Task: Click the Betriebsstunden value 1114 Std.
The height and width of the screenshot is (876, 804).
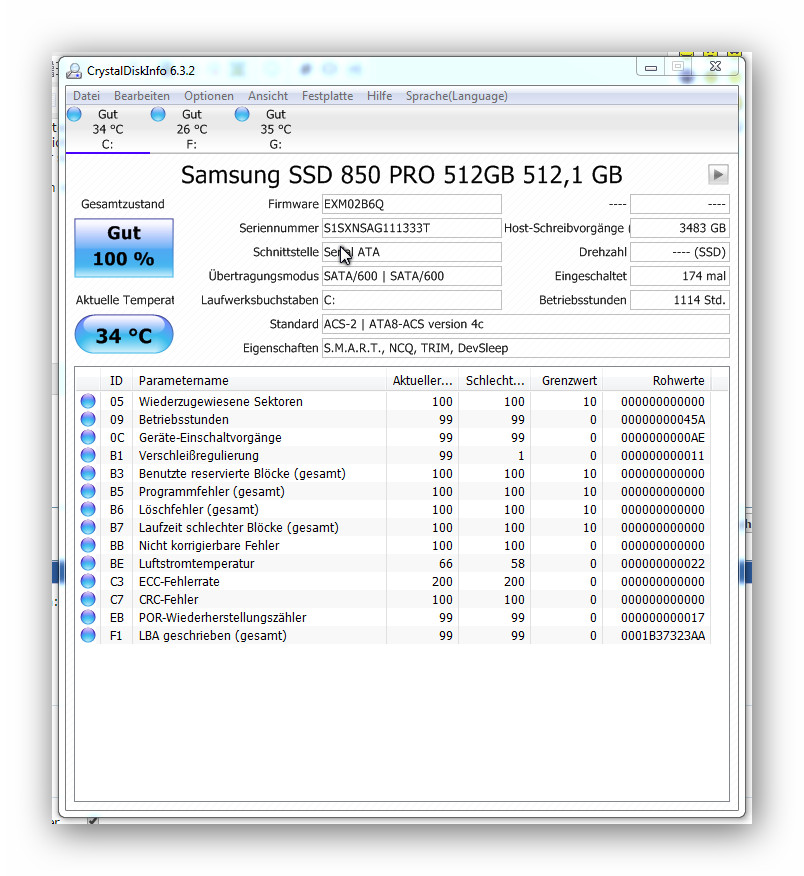Action: (x=680, y=300)
